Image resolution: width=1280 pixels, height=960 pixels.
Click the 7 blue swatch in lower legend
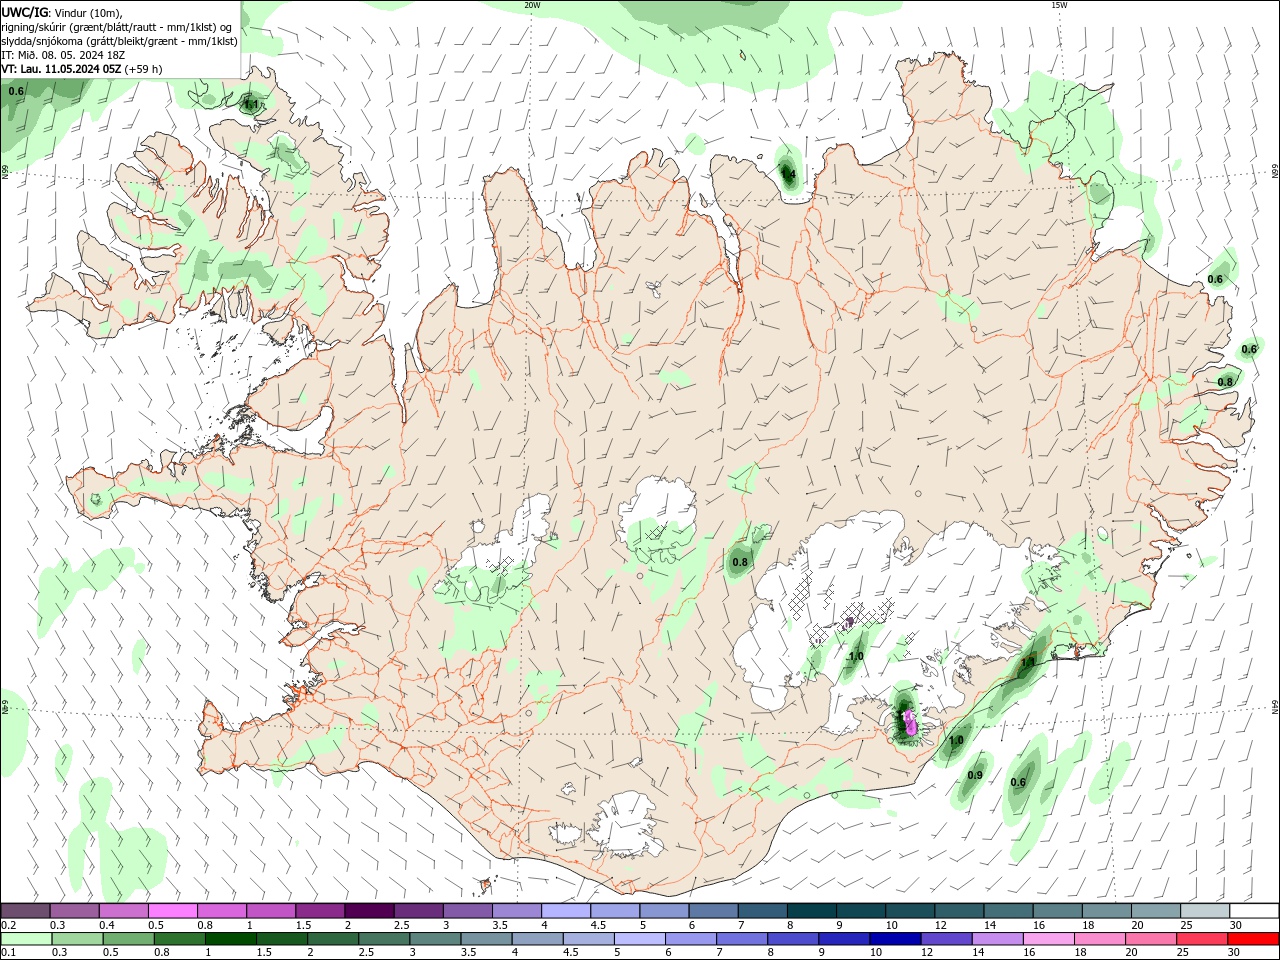(742, 939)
